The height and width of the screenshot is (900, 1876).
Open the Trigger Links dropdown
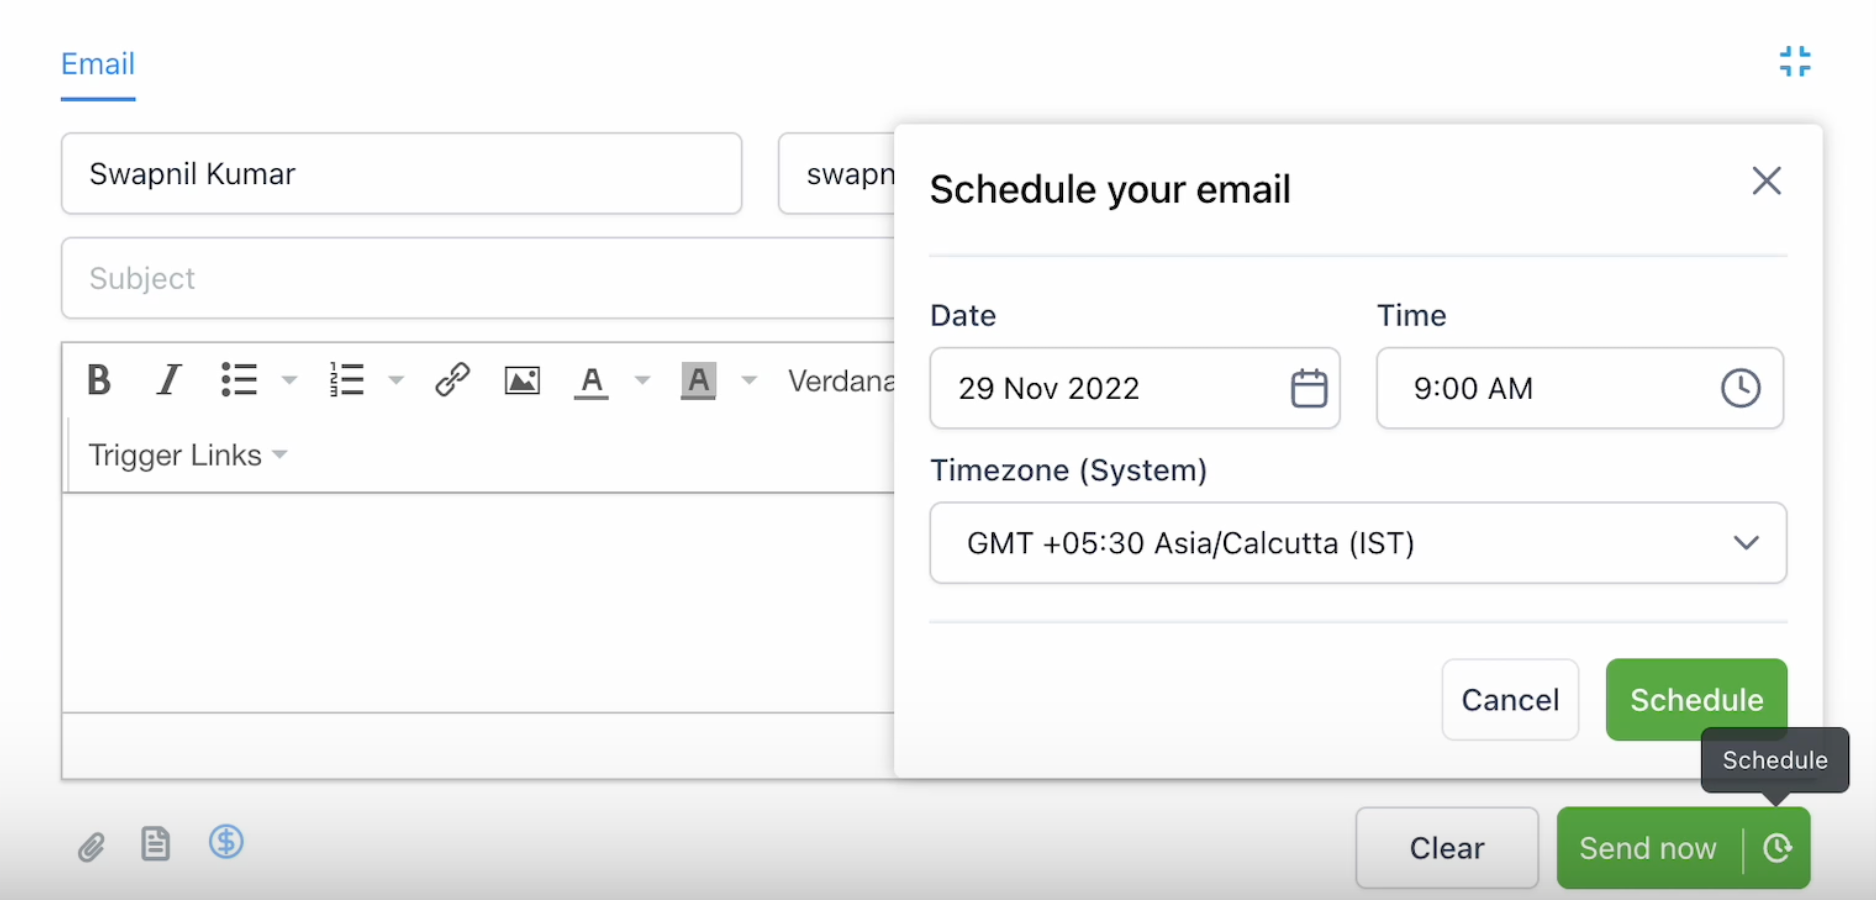tap(187, 455)
